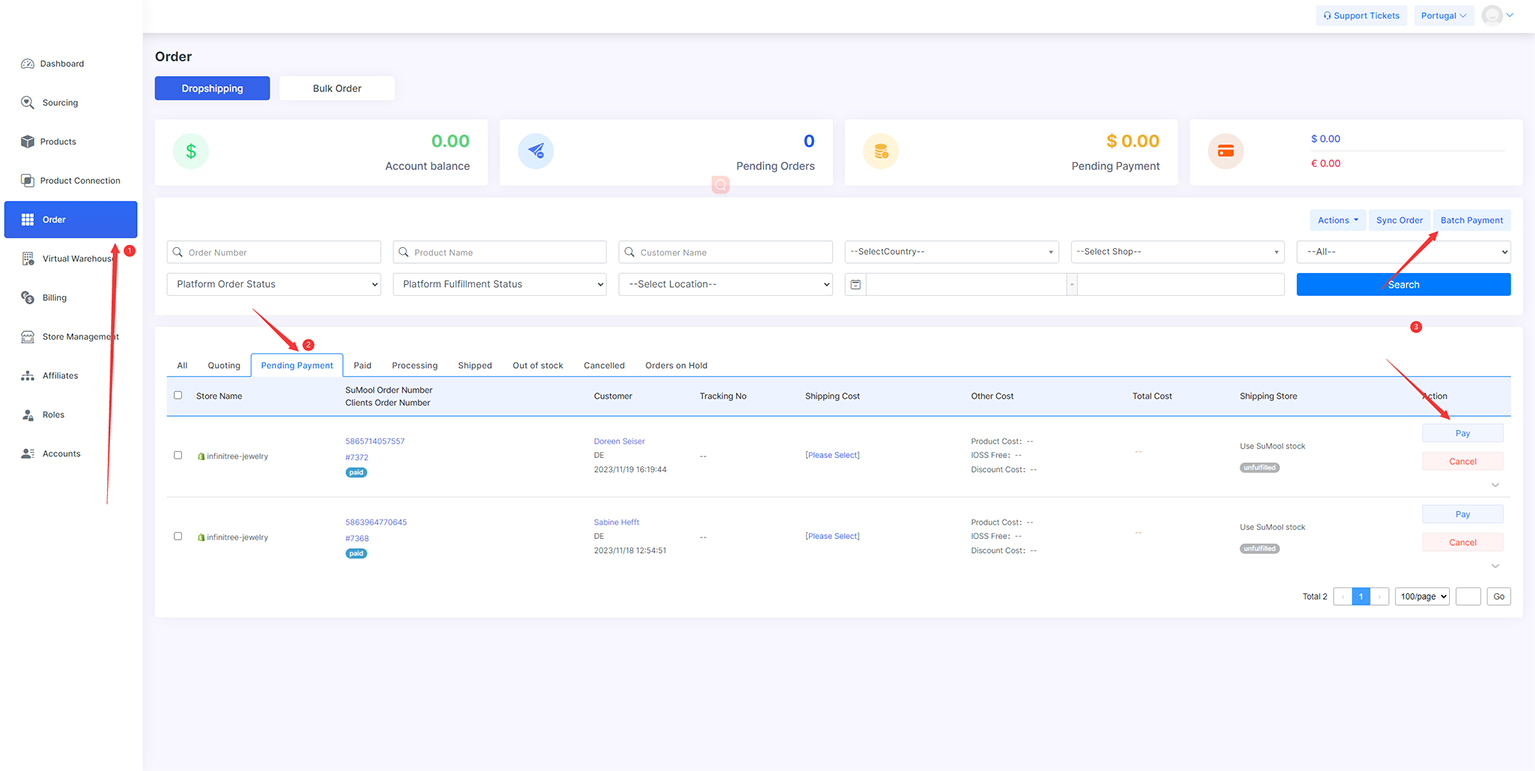Click the Sourcing magnifier icon
Image resolution: width=1535 pixels, height=771 pixels.
point(28,103)
